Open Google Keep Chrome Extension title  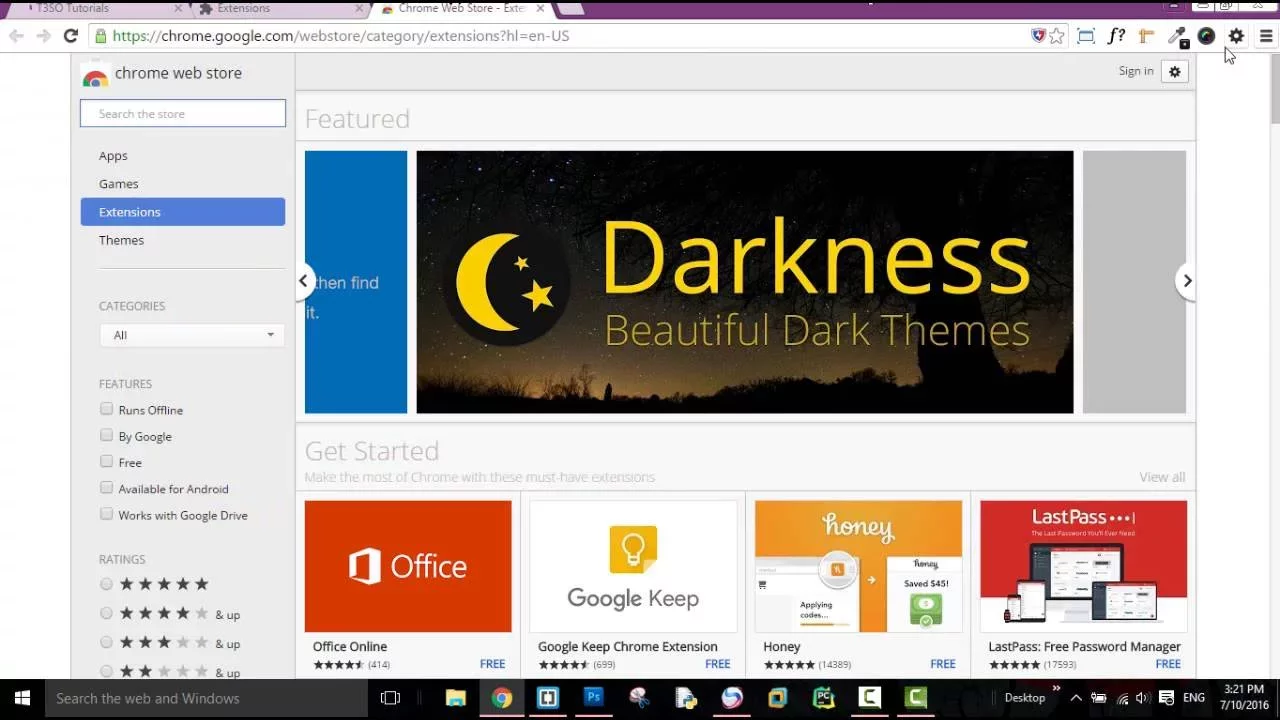[x=628, y=647]
